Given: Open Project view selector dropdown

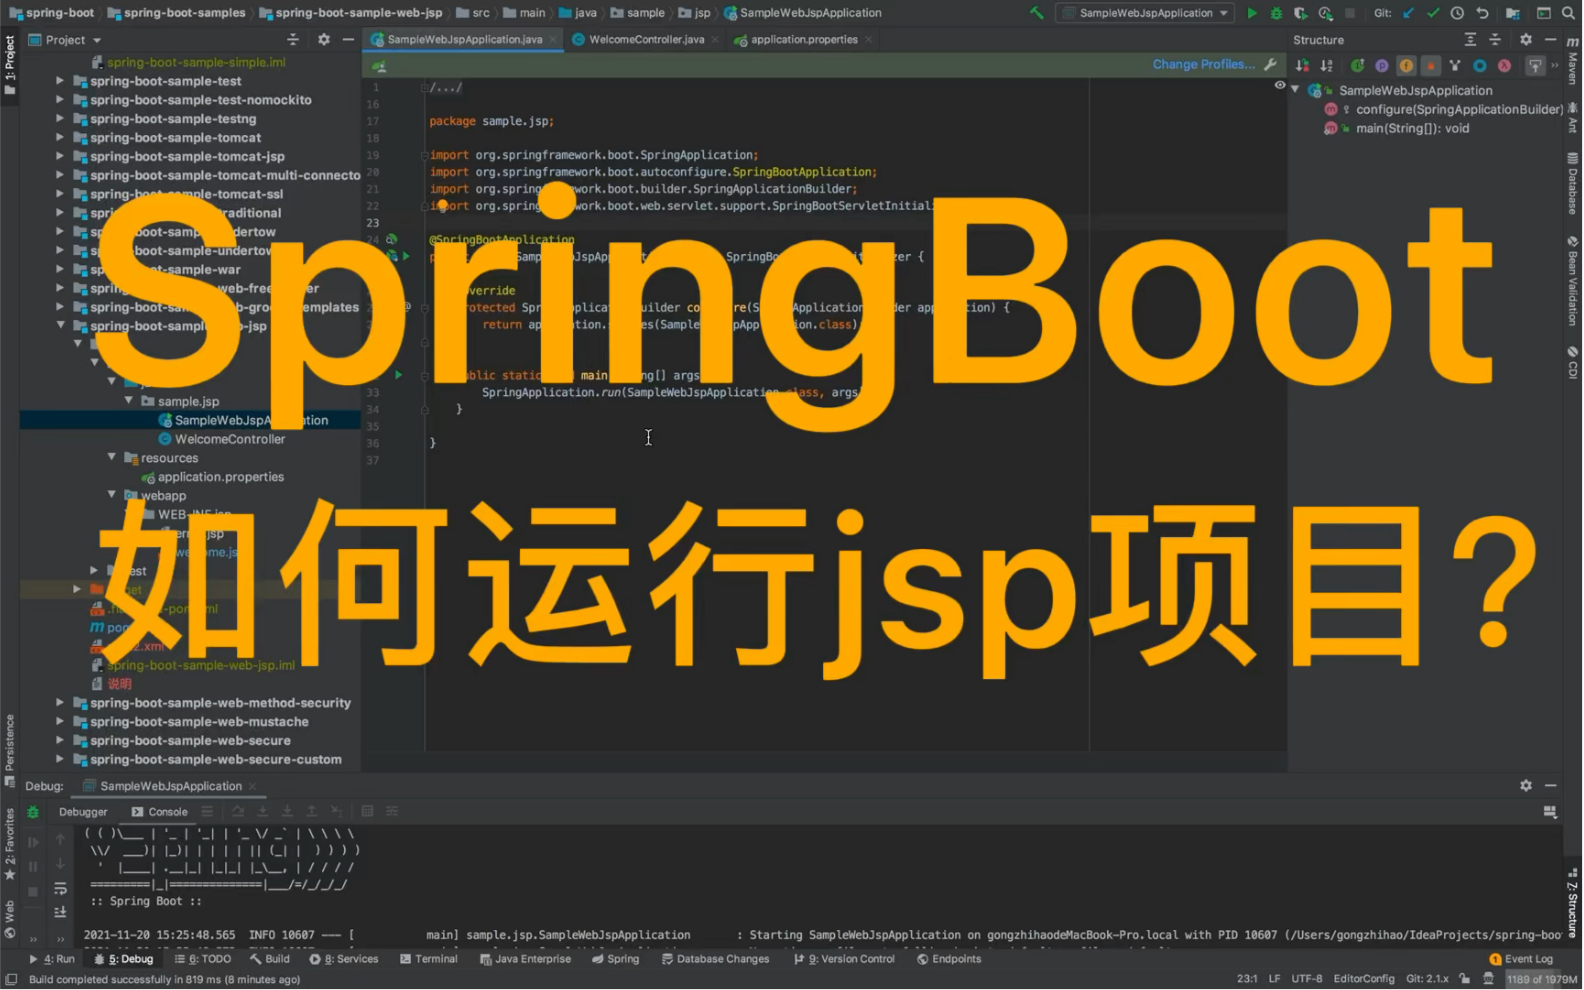Looking at the screenshot, I should [66, 40].
